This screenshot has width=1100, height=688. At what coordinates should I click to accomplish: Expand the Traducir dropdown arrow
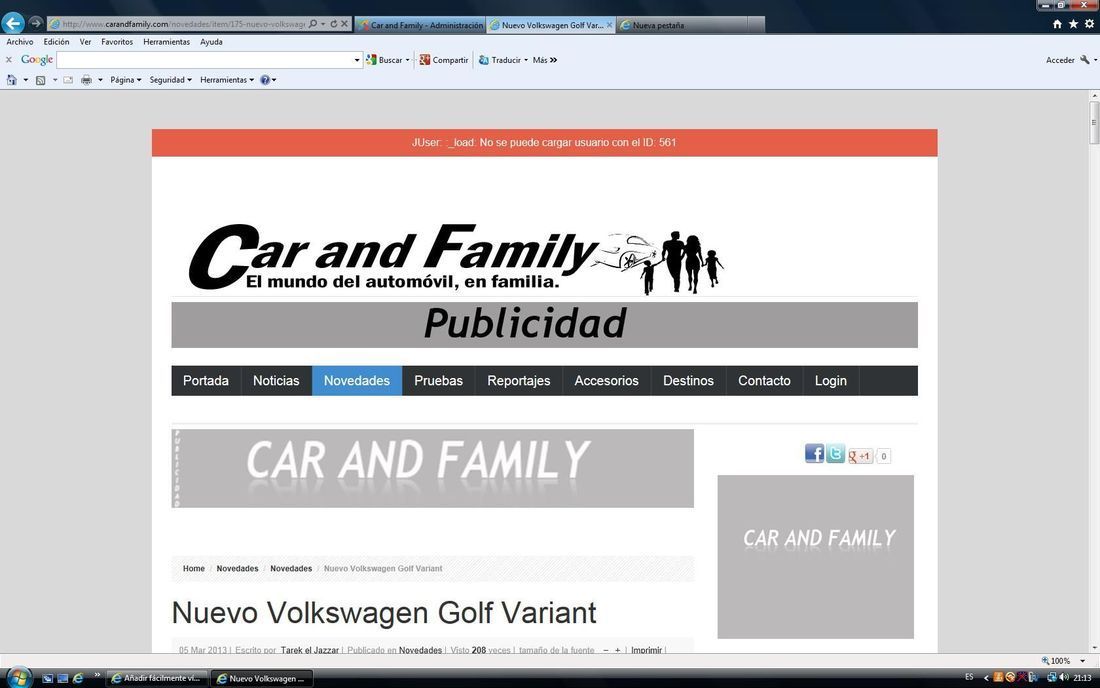tap(526, 60)
